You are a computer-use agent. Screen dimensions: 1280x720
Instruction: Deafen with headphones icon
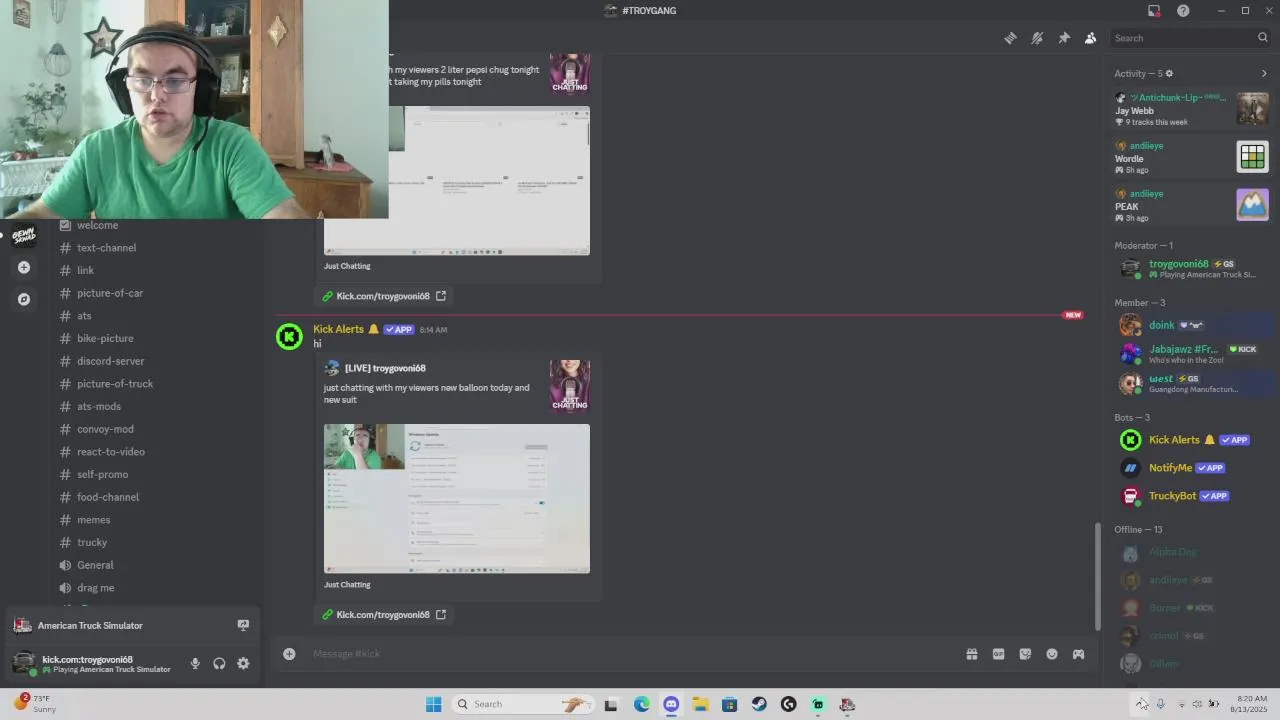point(219,663)
